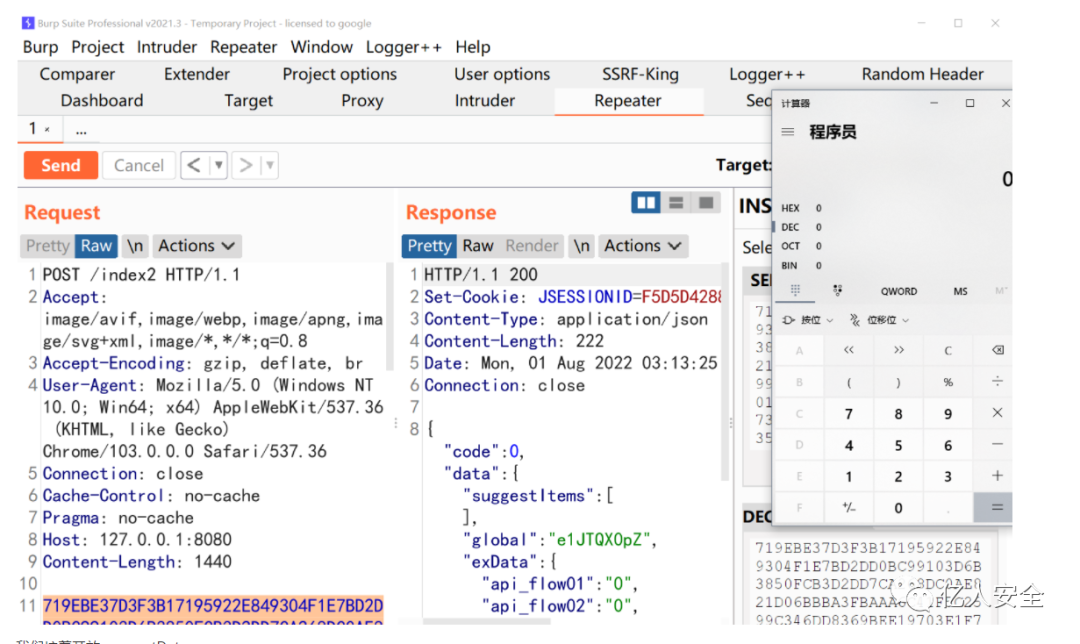
Task: Toggle \n display in Request panel
Action: coord(135,246)
